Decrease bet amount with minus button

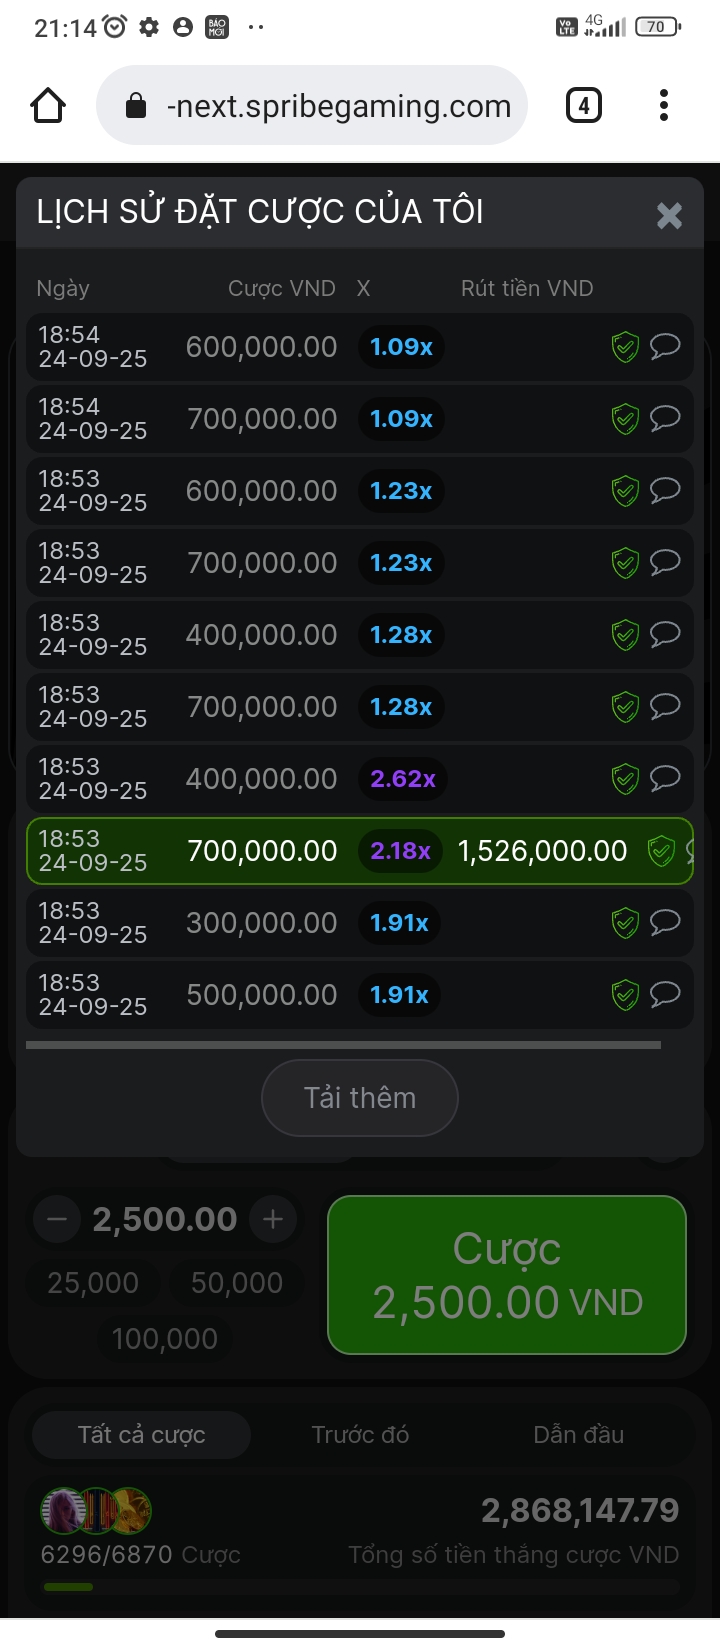coord(57,1219)
